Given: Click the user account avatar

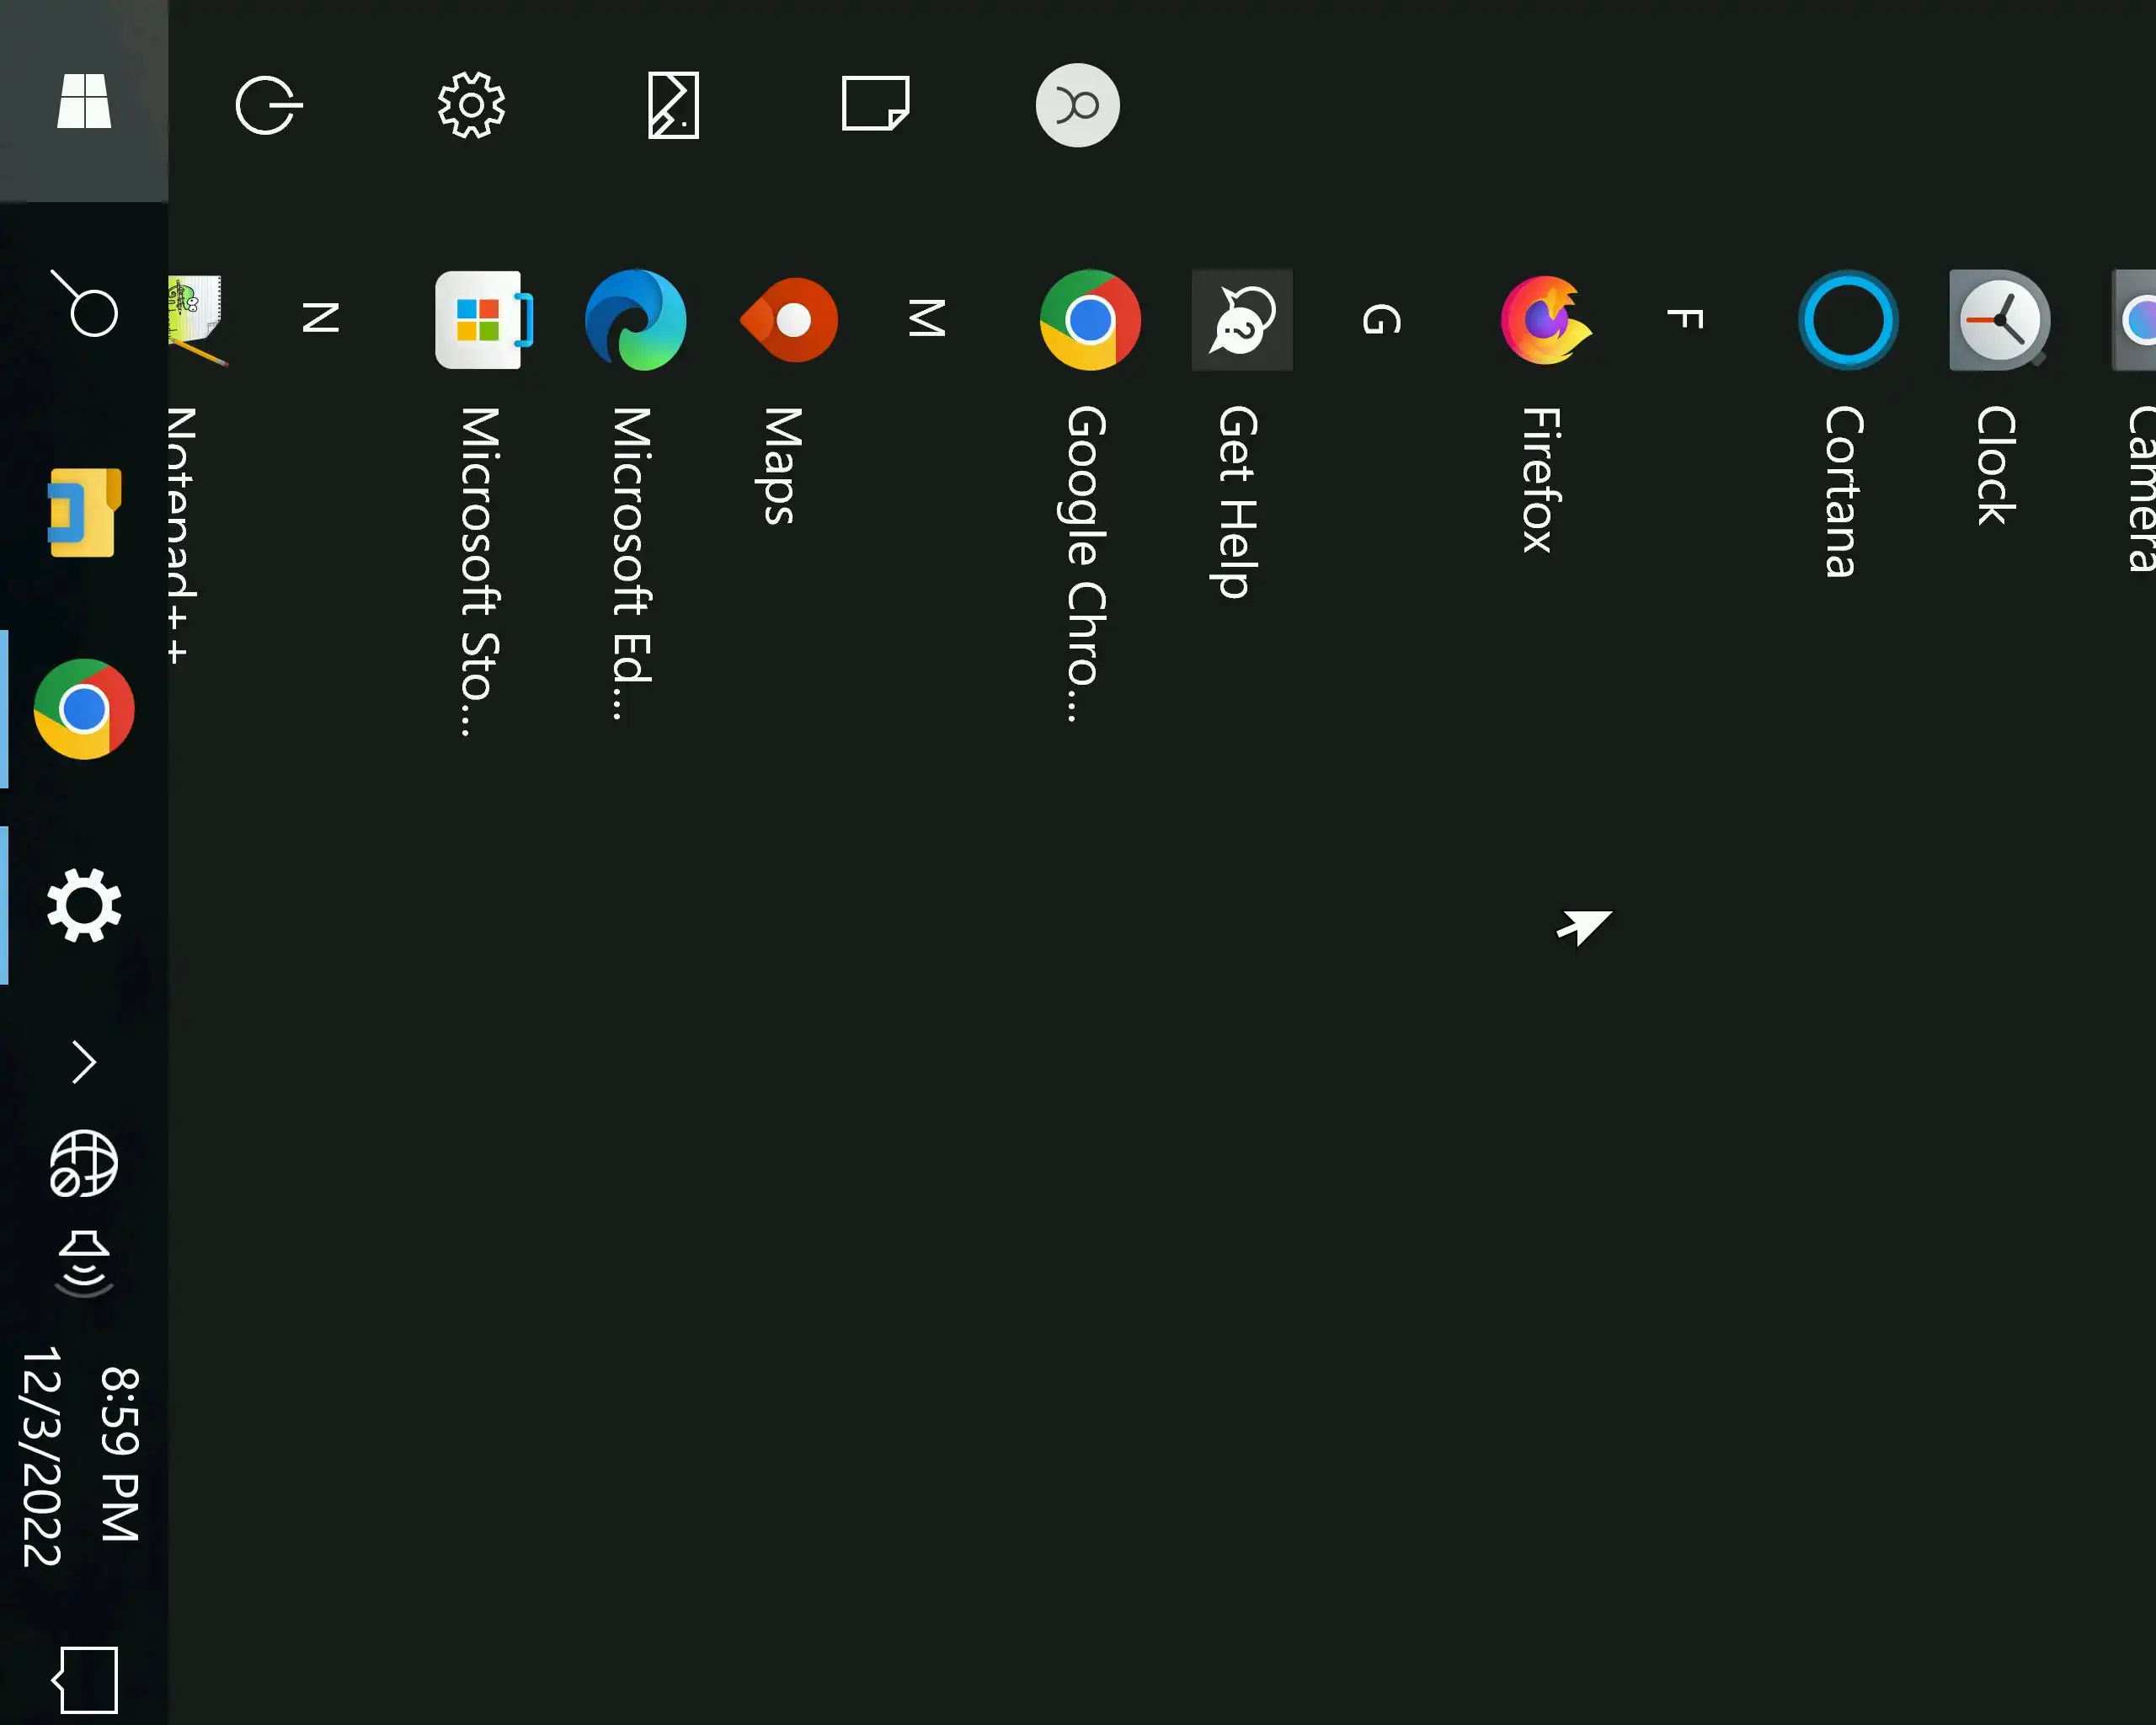Looking at the screenshot, I should (x=1077, y=105).
